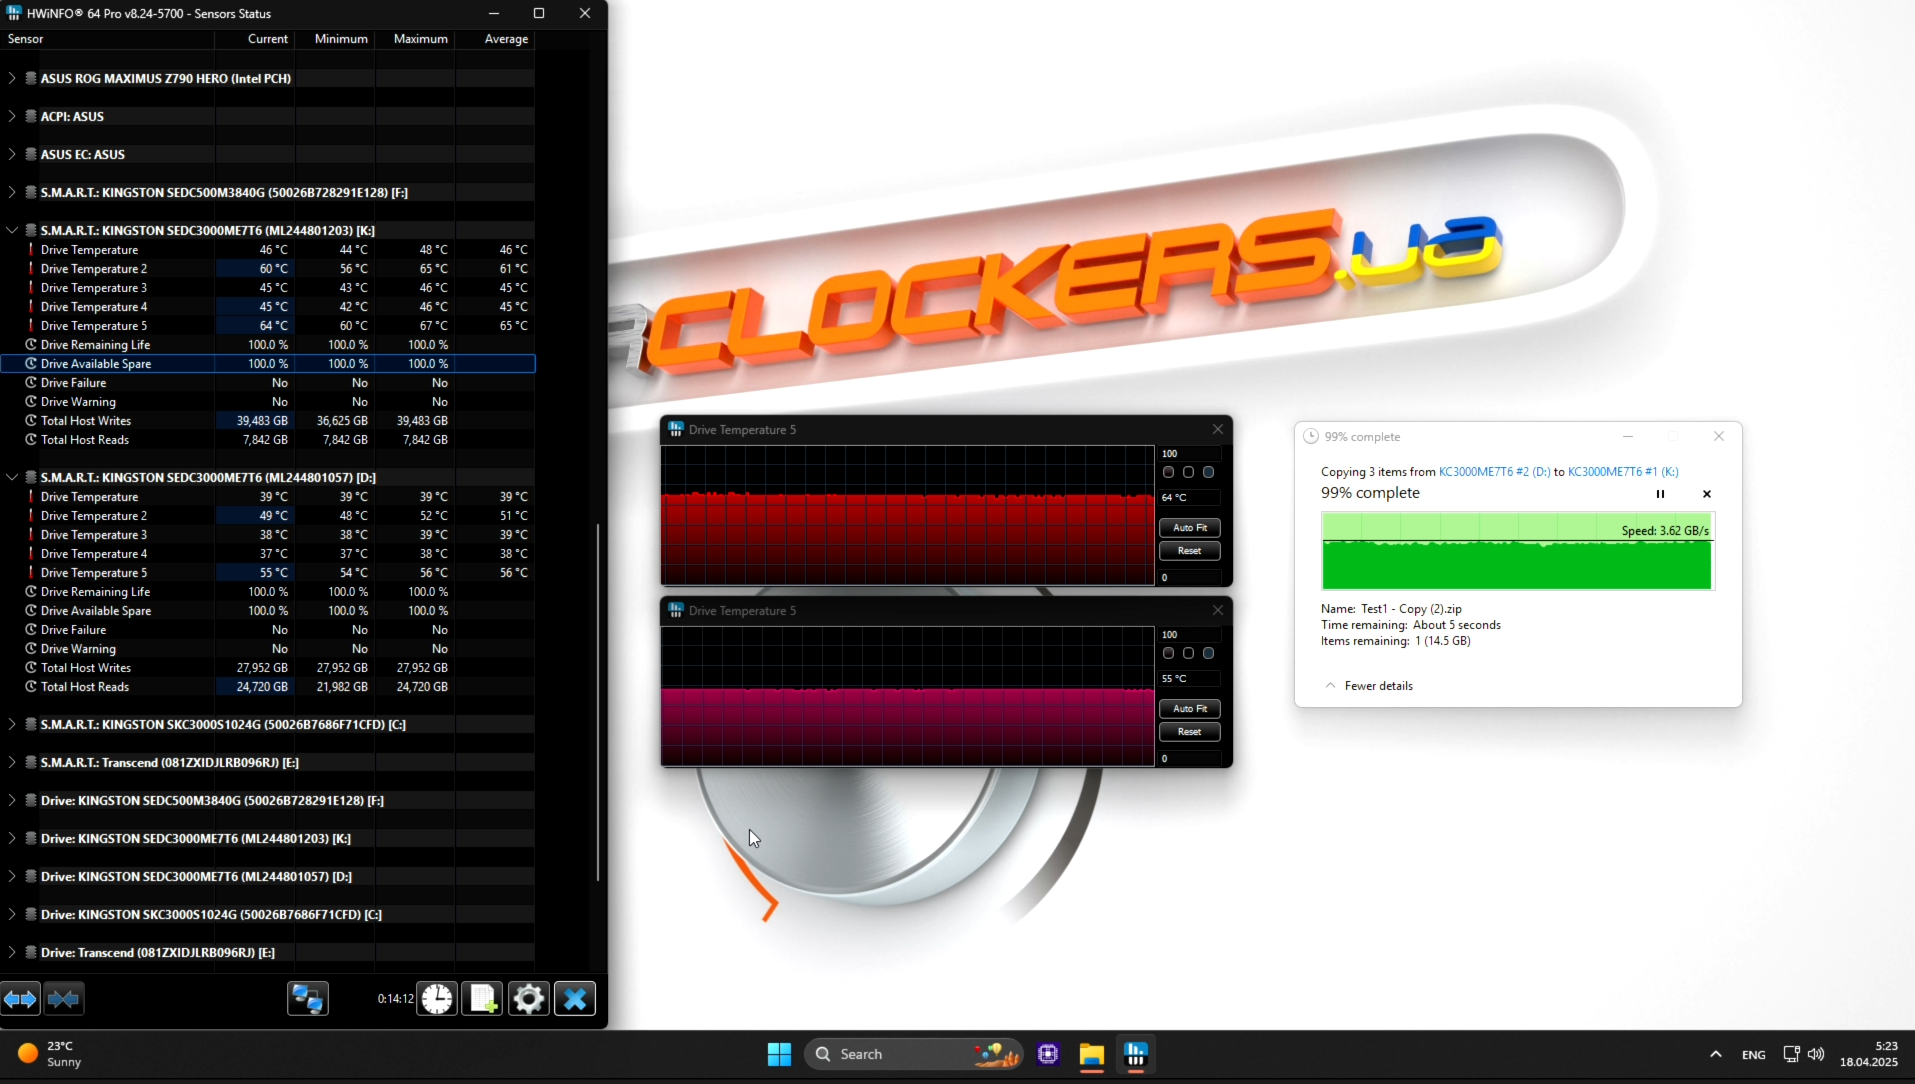Click the blue X icon in HWiNFO toolbar
This screenshot has width=1915, height=1084.
tap(575, 998)
